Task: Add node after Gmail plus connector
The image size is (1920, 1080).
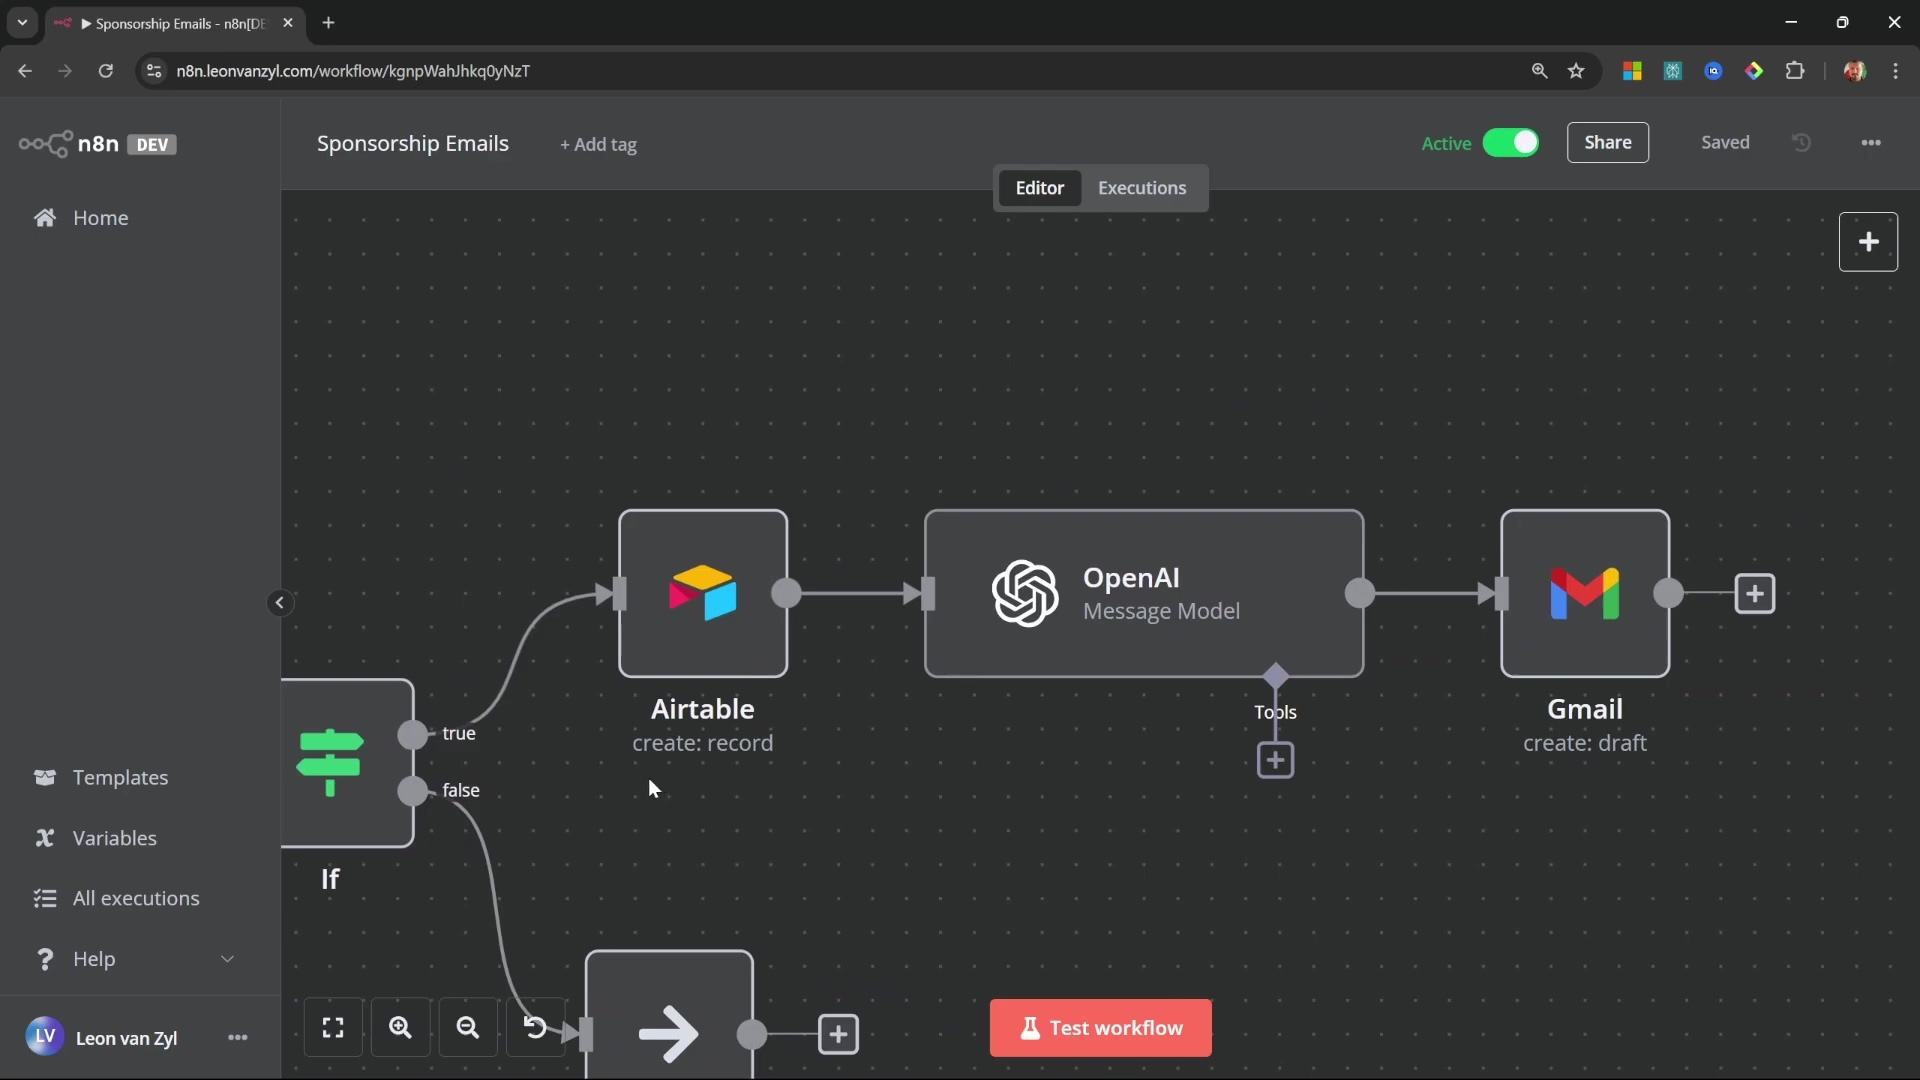Action: click(x=1755, y=593)
